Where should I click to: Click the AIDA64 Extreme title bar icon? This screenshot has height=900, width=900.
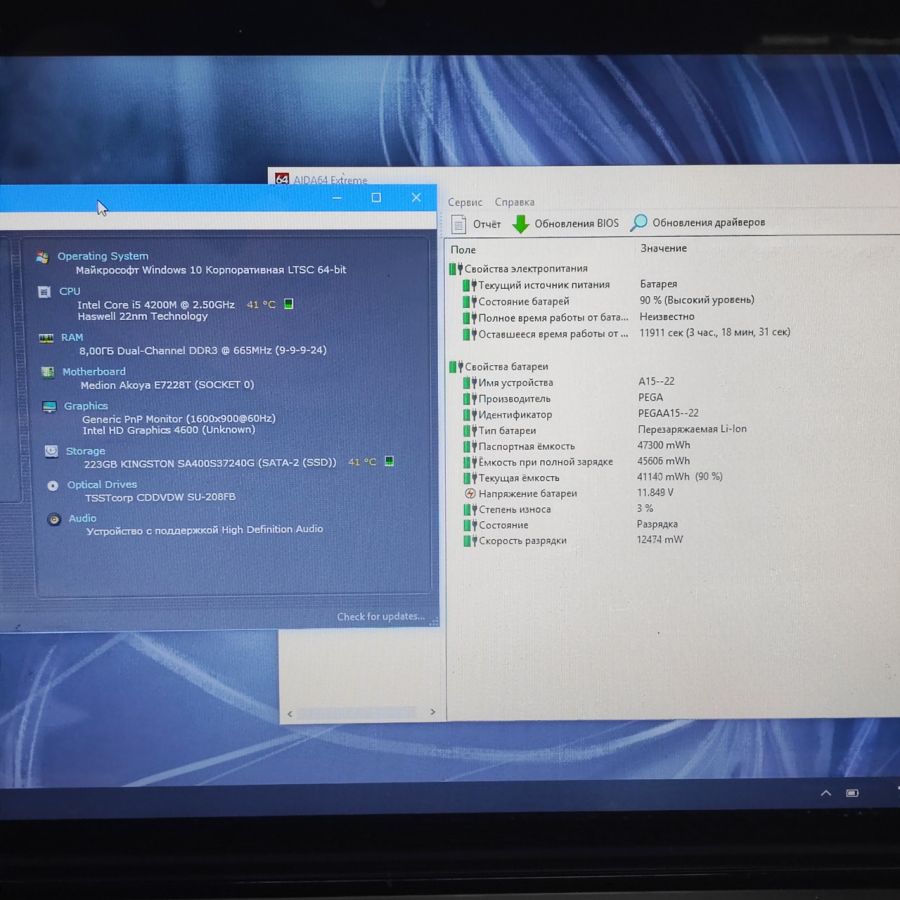(x=282, y=179)
